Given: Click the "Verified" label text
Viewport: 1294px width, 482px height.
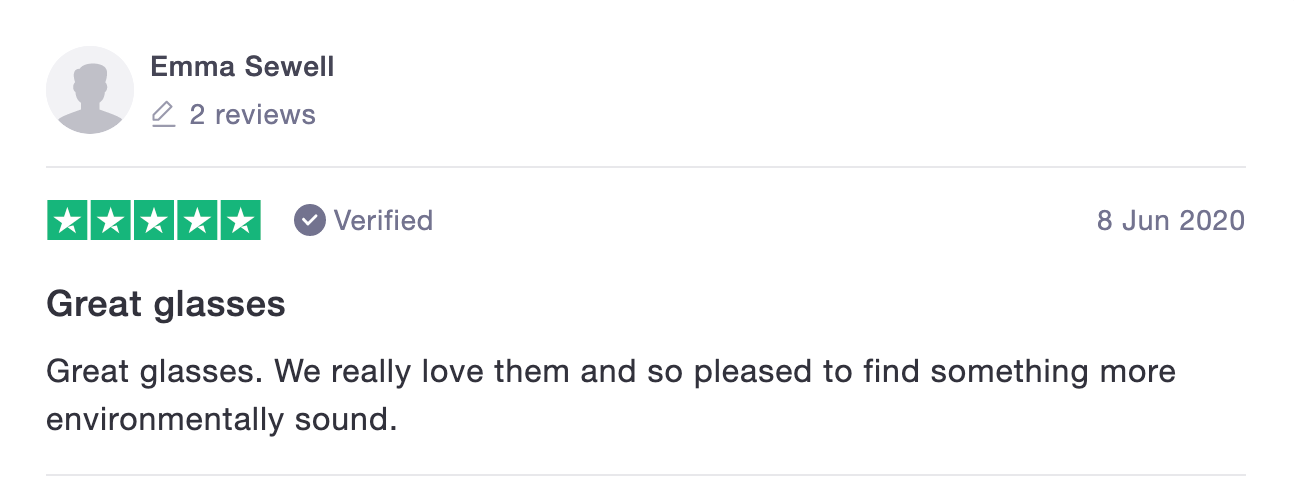Looking at the screenshot, I should pos(383,220).
